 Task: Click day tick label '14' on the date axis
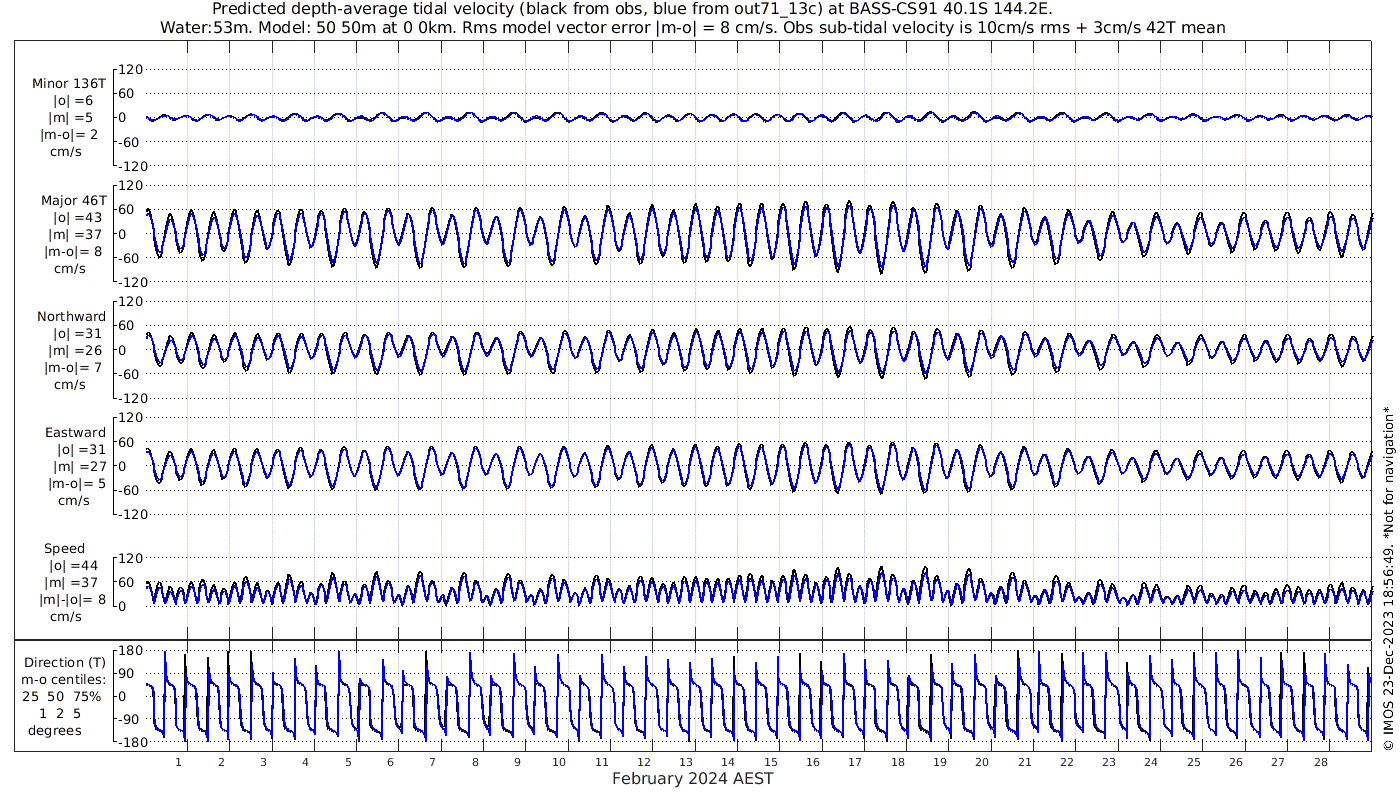[729, 762]
